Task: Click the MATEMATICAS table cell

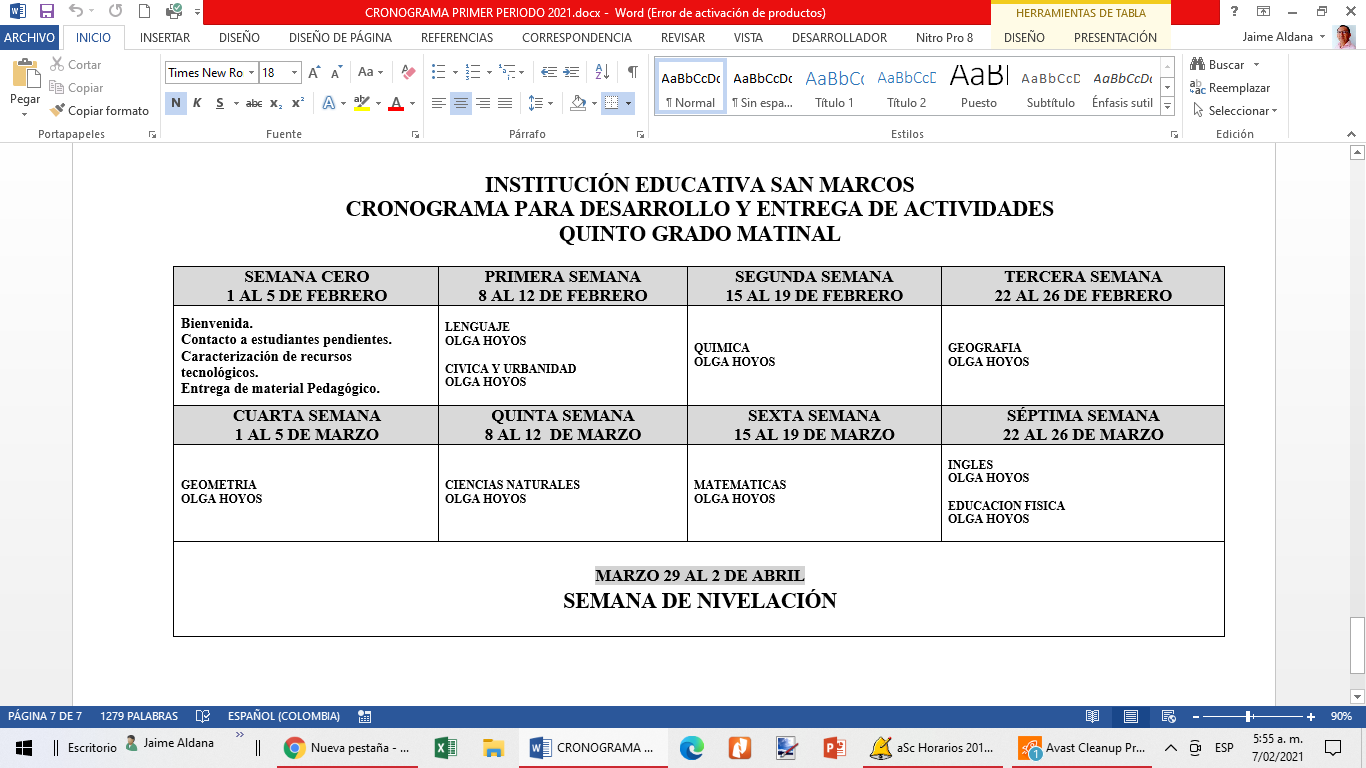Action: (814, 492)
